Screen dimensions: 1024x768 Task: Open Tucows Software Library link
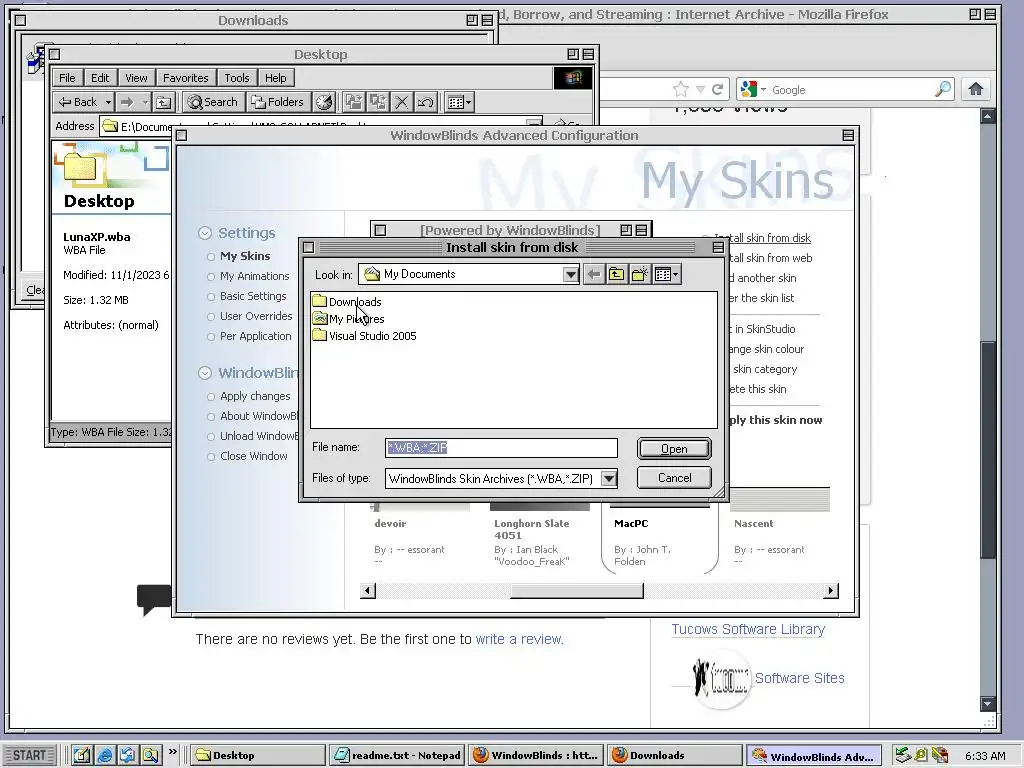(x=748, y=630)
